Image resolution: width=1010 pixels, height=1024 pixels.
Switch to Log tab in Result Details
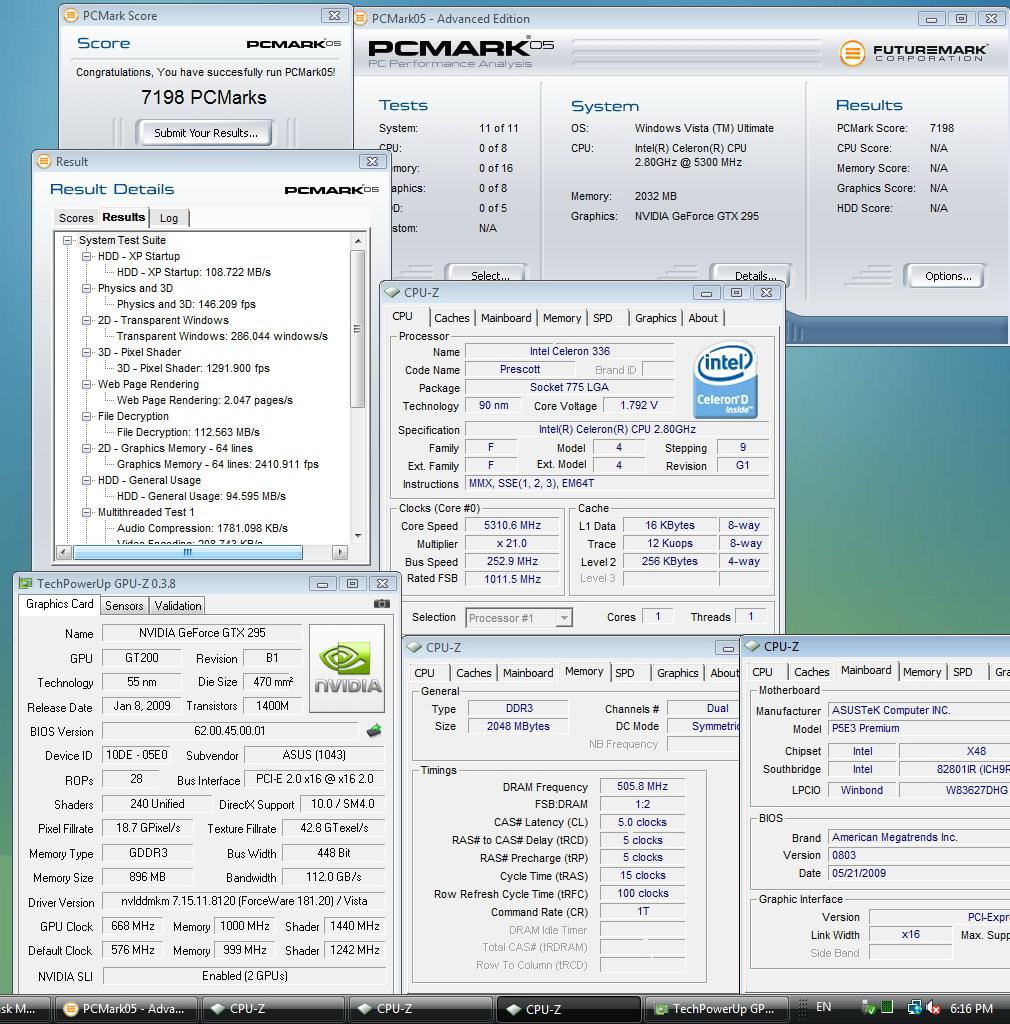tap(169, 218)
